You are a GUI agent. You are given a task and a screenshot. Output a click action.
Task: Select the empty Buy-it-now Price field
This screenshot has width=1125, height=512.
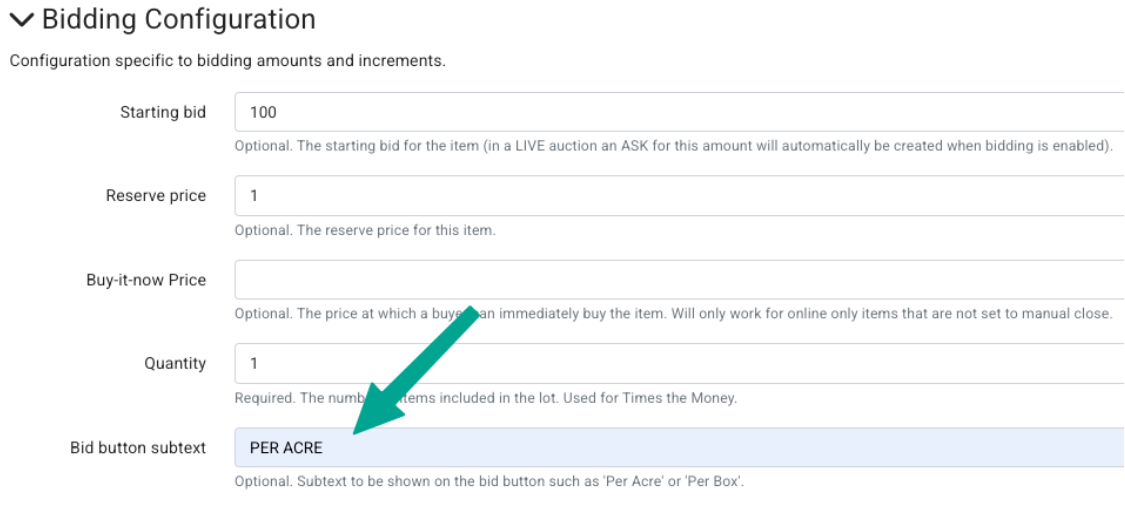coord(680,280)
